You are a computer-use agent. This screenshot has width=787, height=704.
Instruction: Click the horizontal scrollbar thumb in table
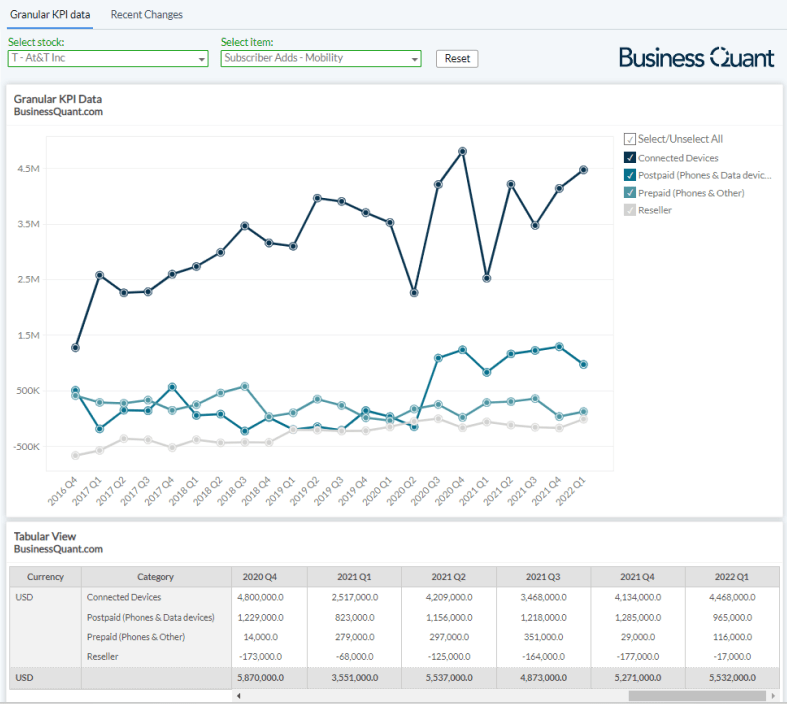(x=697, y=695)
